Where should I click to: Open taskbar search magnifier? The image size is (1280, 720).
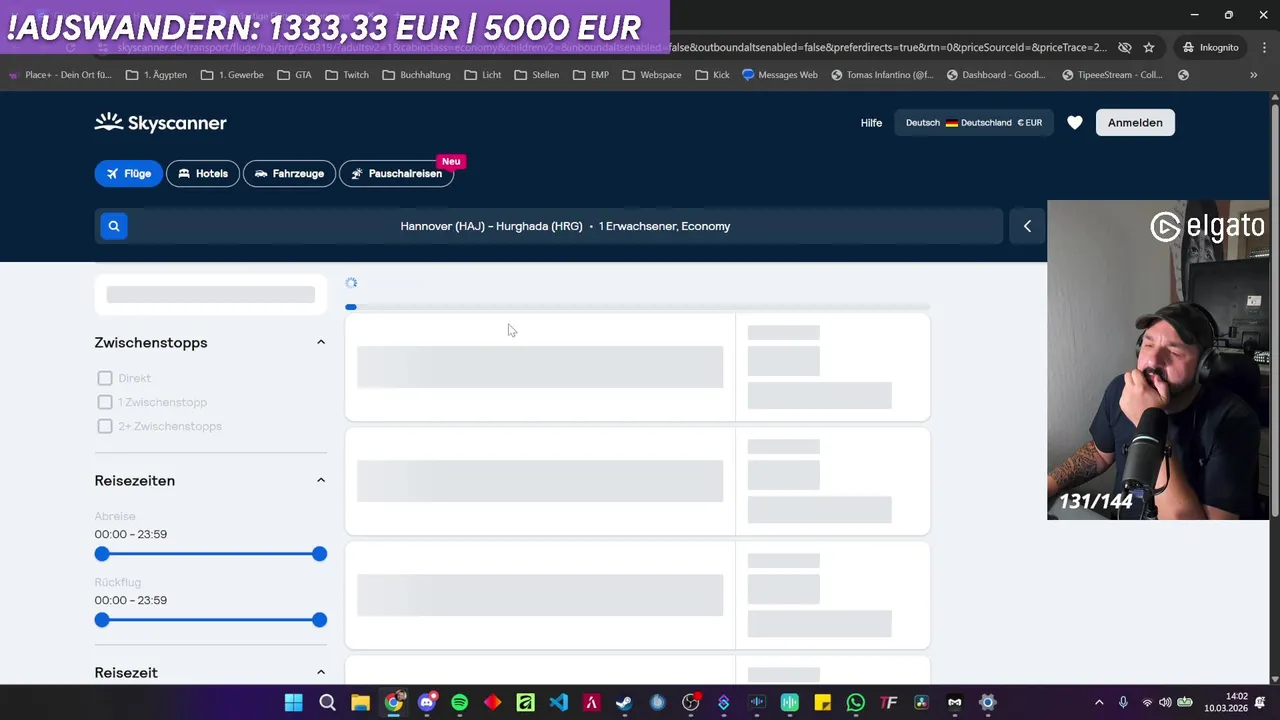pos(327,702)
